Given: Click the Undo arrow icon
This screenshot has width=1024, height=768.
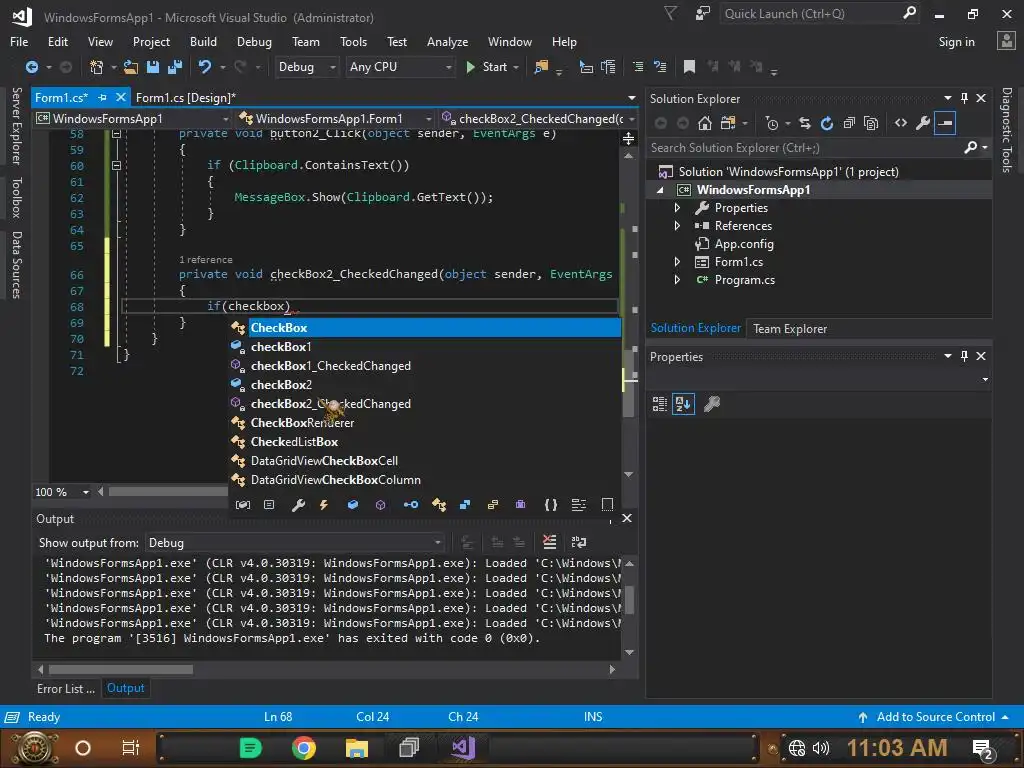Looking at the screenshot, I should pyautogui.click(x=204, y=67).
